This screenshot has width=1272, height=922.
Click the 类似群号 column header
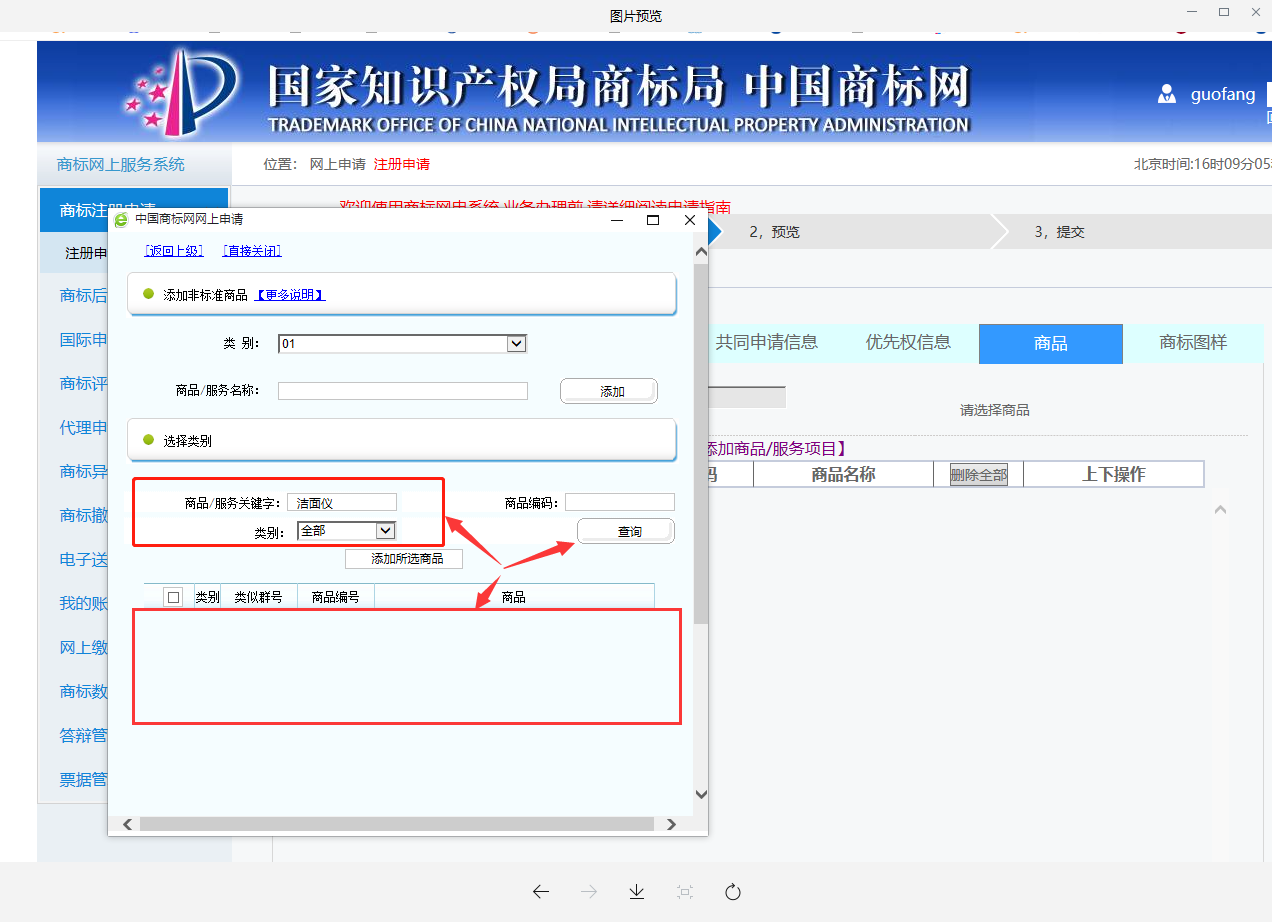tap(258, 597)
